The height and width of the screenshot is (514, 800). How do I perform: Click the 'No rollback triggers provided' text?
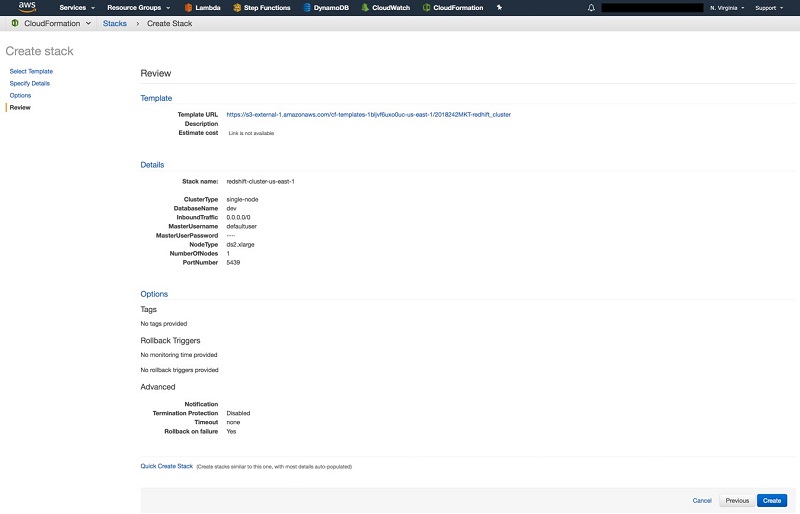click(x=179, y=370)
